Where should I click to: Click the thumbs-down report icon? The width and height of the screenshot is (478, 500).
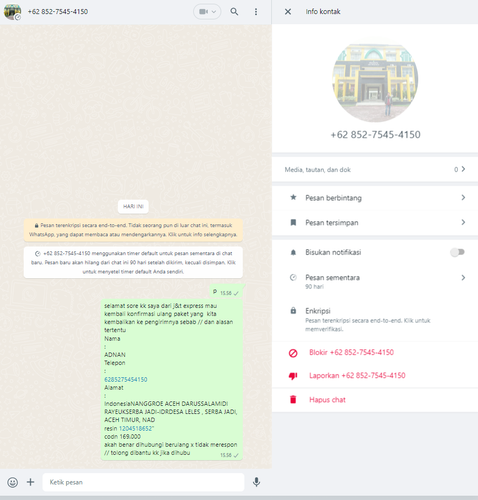pyautogui.click(x=293, y=376)
